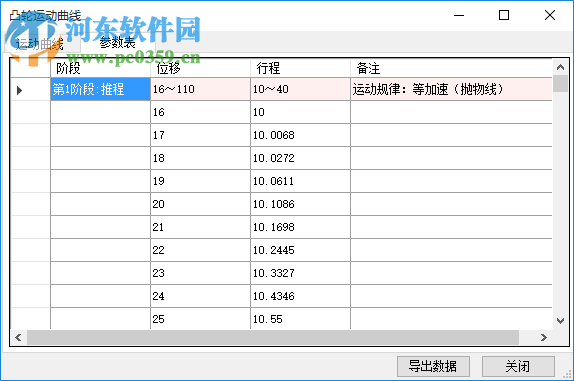Viewport: 574px width, 381px height.
Task: Minimize the 凸轮运动曲线 window
Action: pyautogui.click(x=459, y=15)
